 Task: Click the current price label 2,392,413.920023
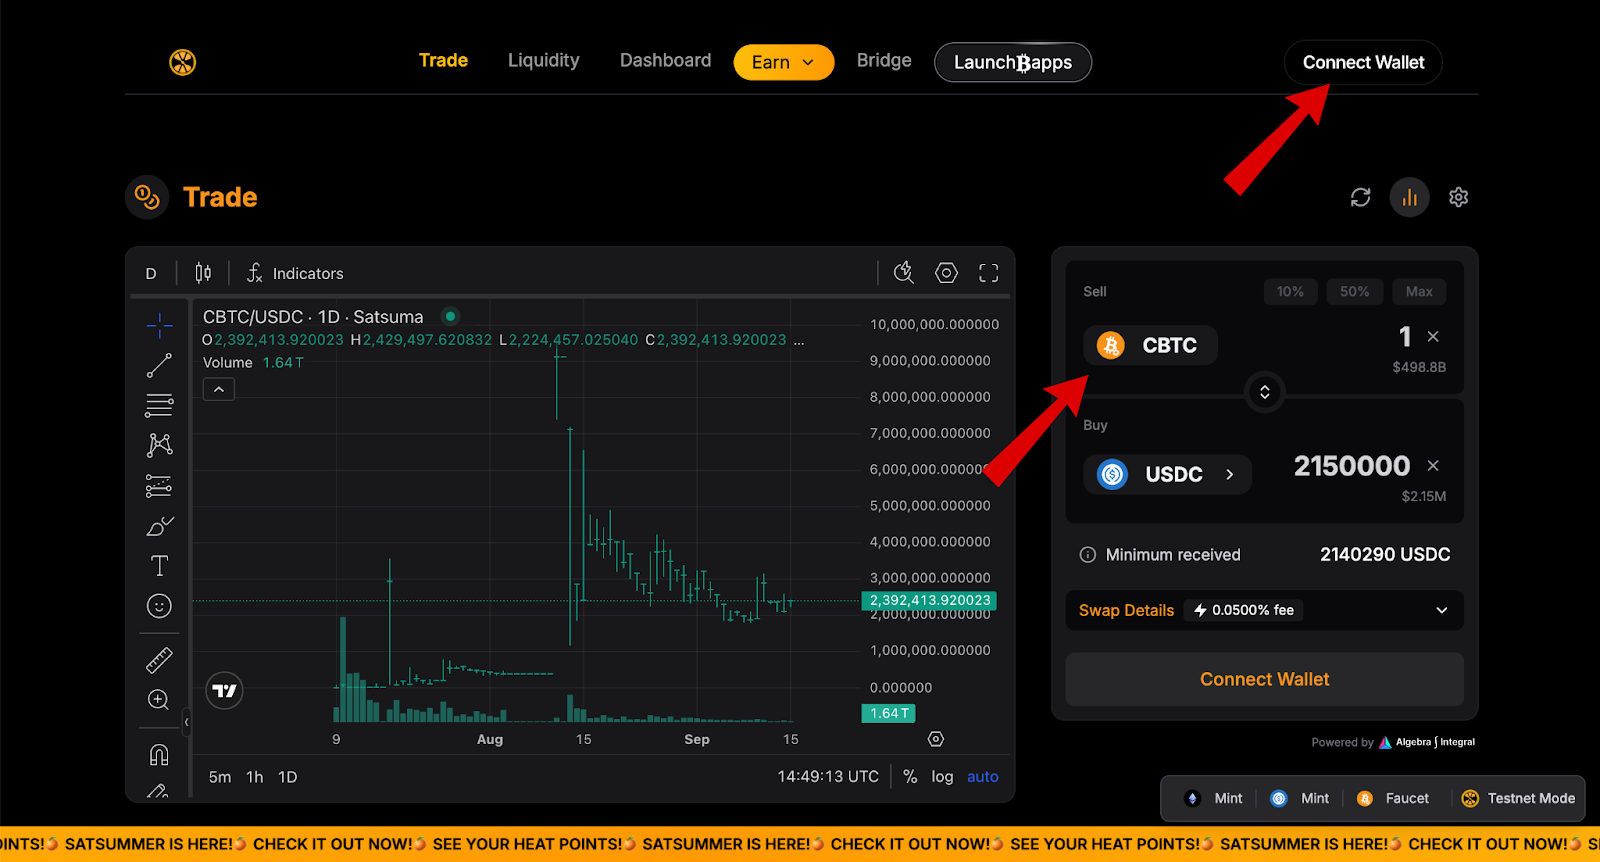pyautogui.click(x=929, y=601)
